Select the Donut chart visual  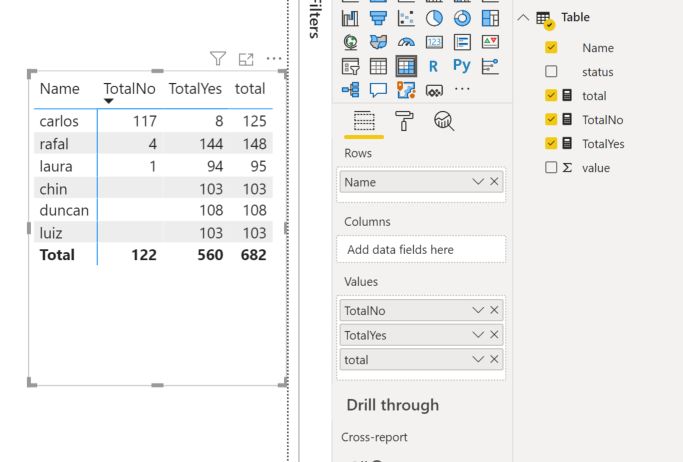point(462,18)
